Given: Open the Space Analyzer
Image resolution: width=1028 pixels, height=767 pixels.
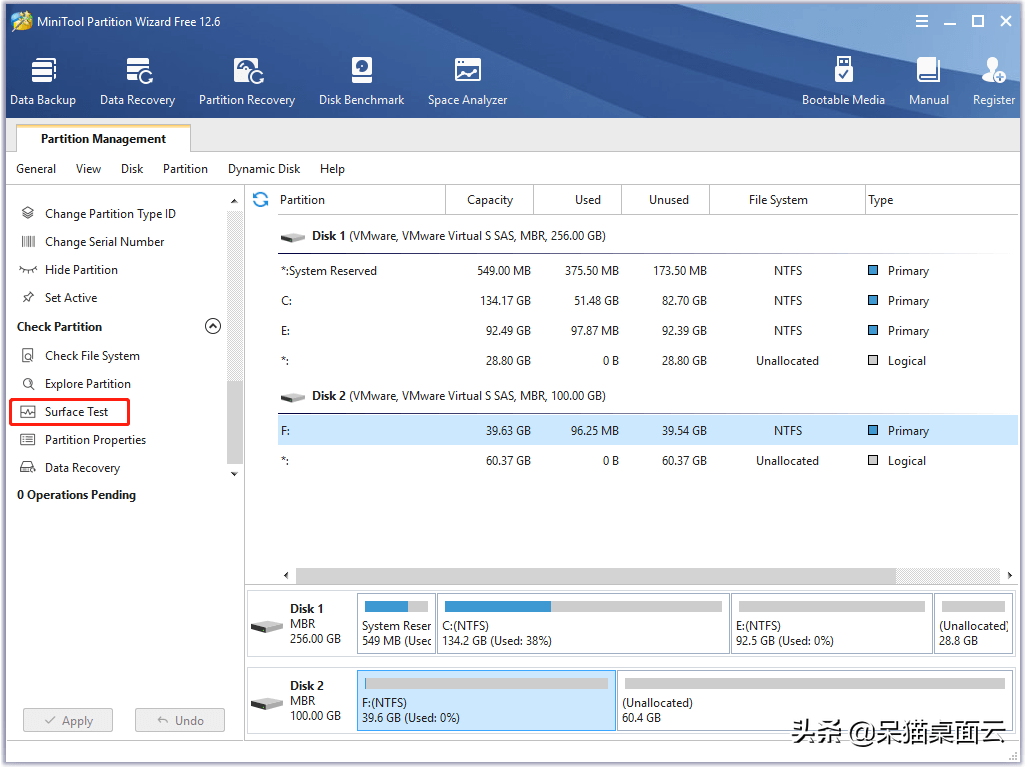Looking at the screenshot, I should (467, 81).
